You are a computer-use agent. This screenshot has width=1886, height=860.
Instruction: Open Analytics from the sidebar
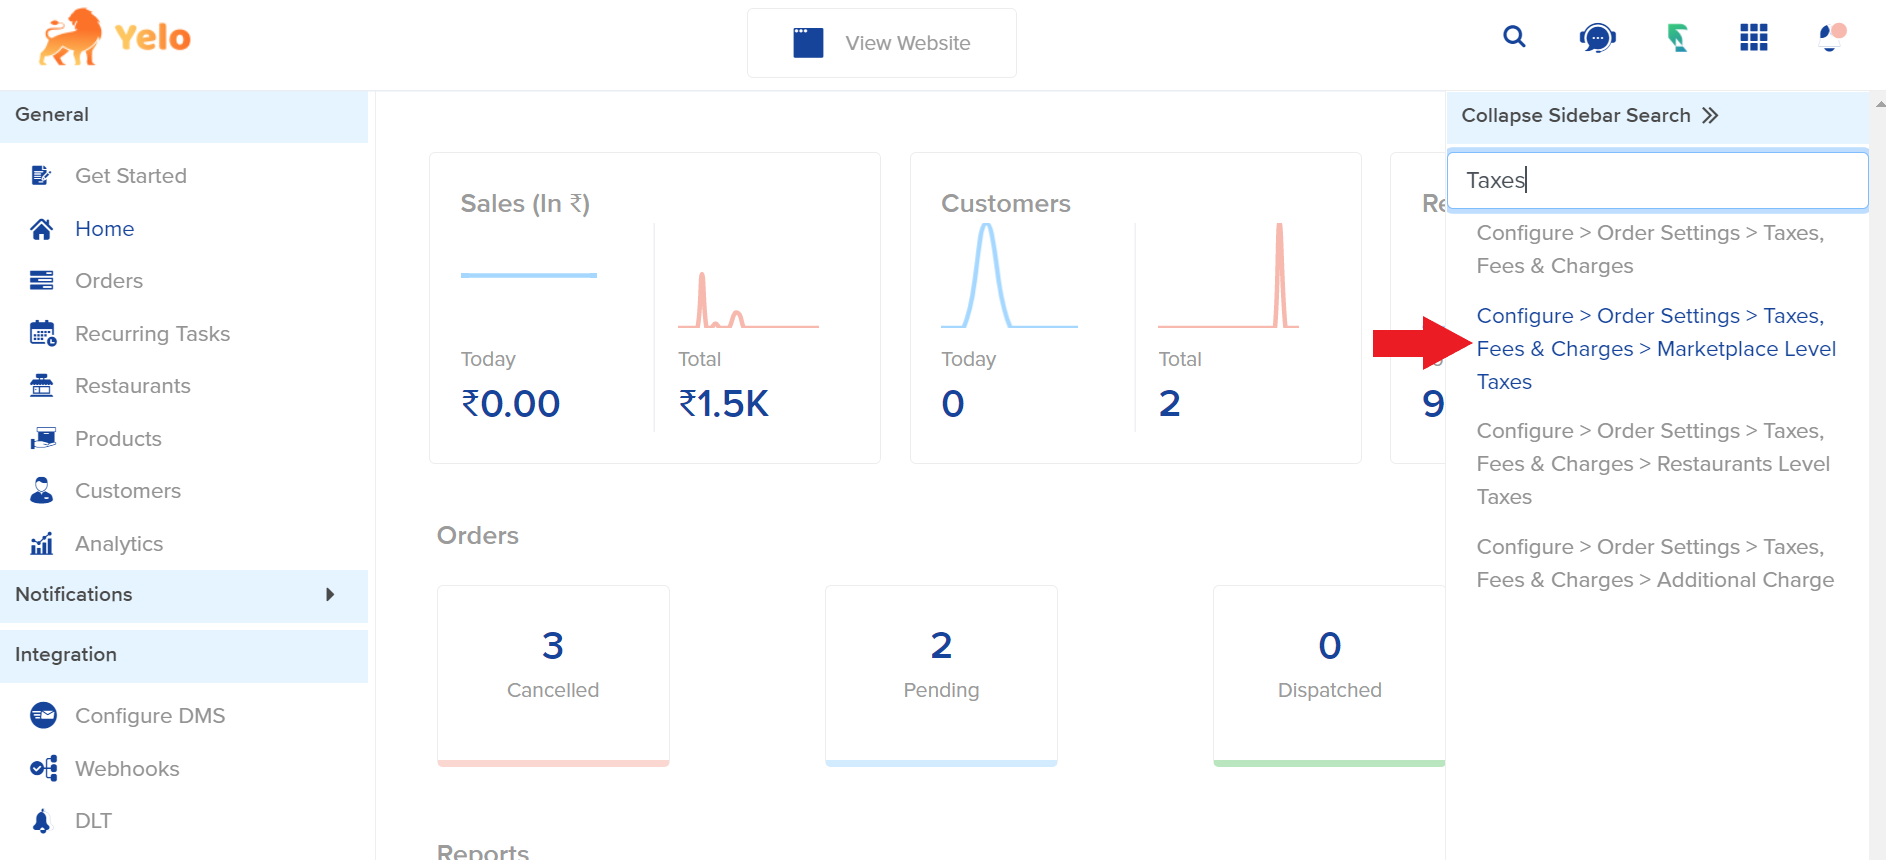coord(118,544)
